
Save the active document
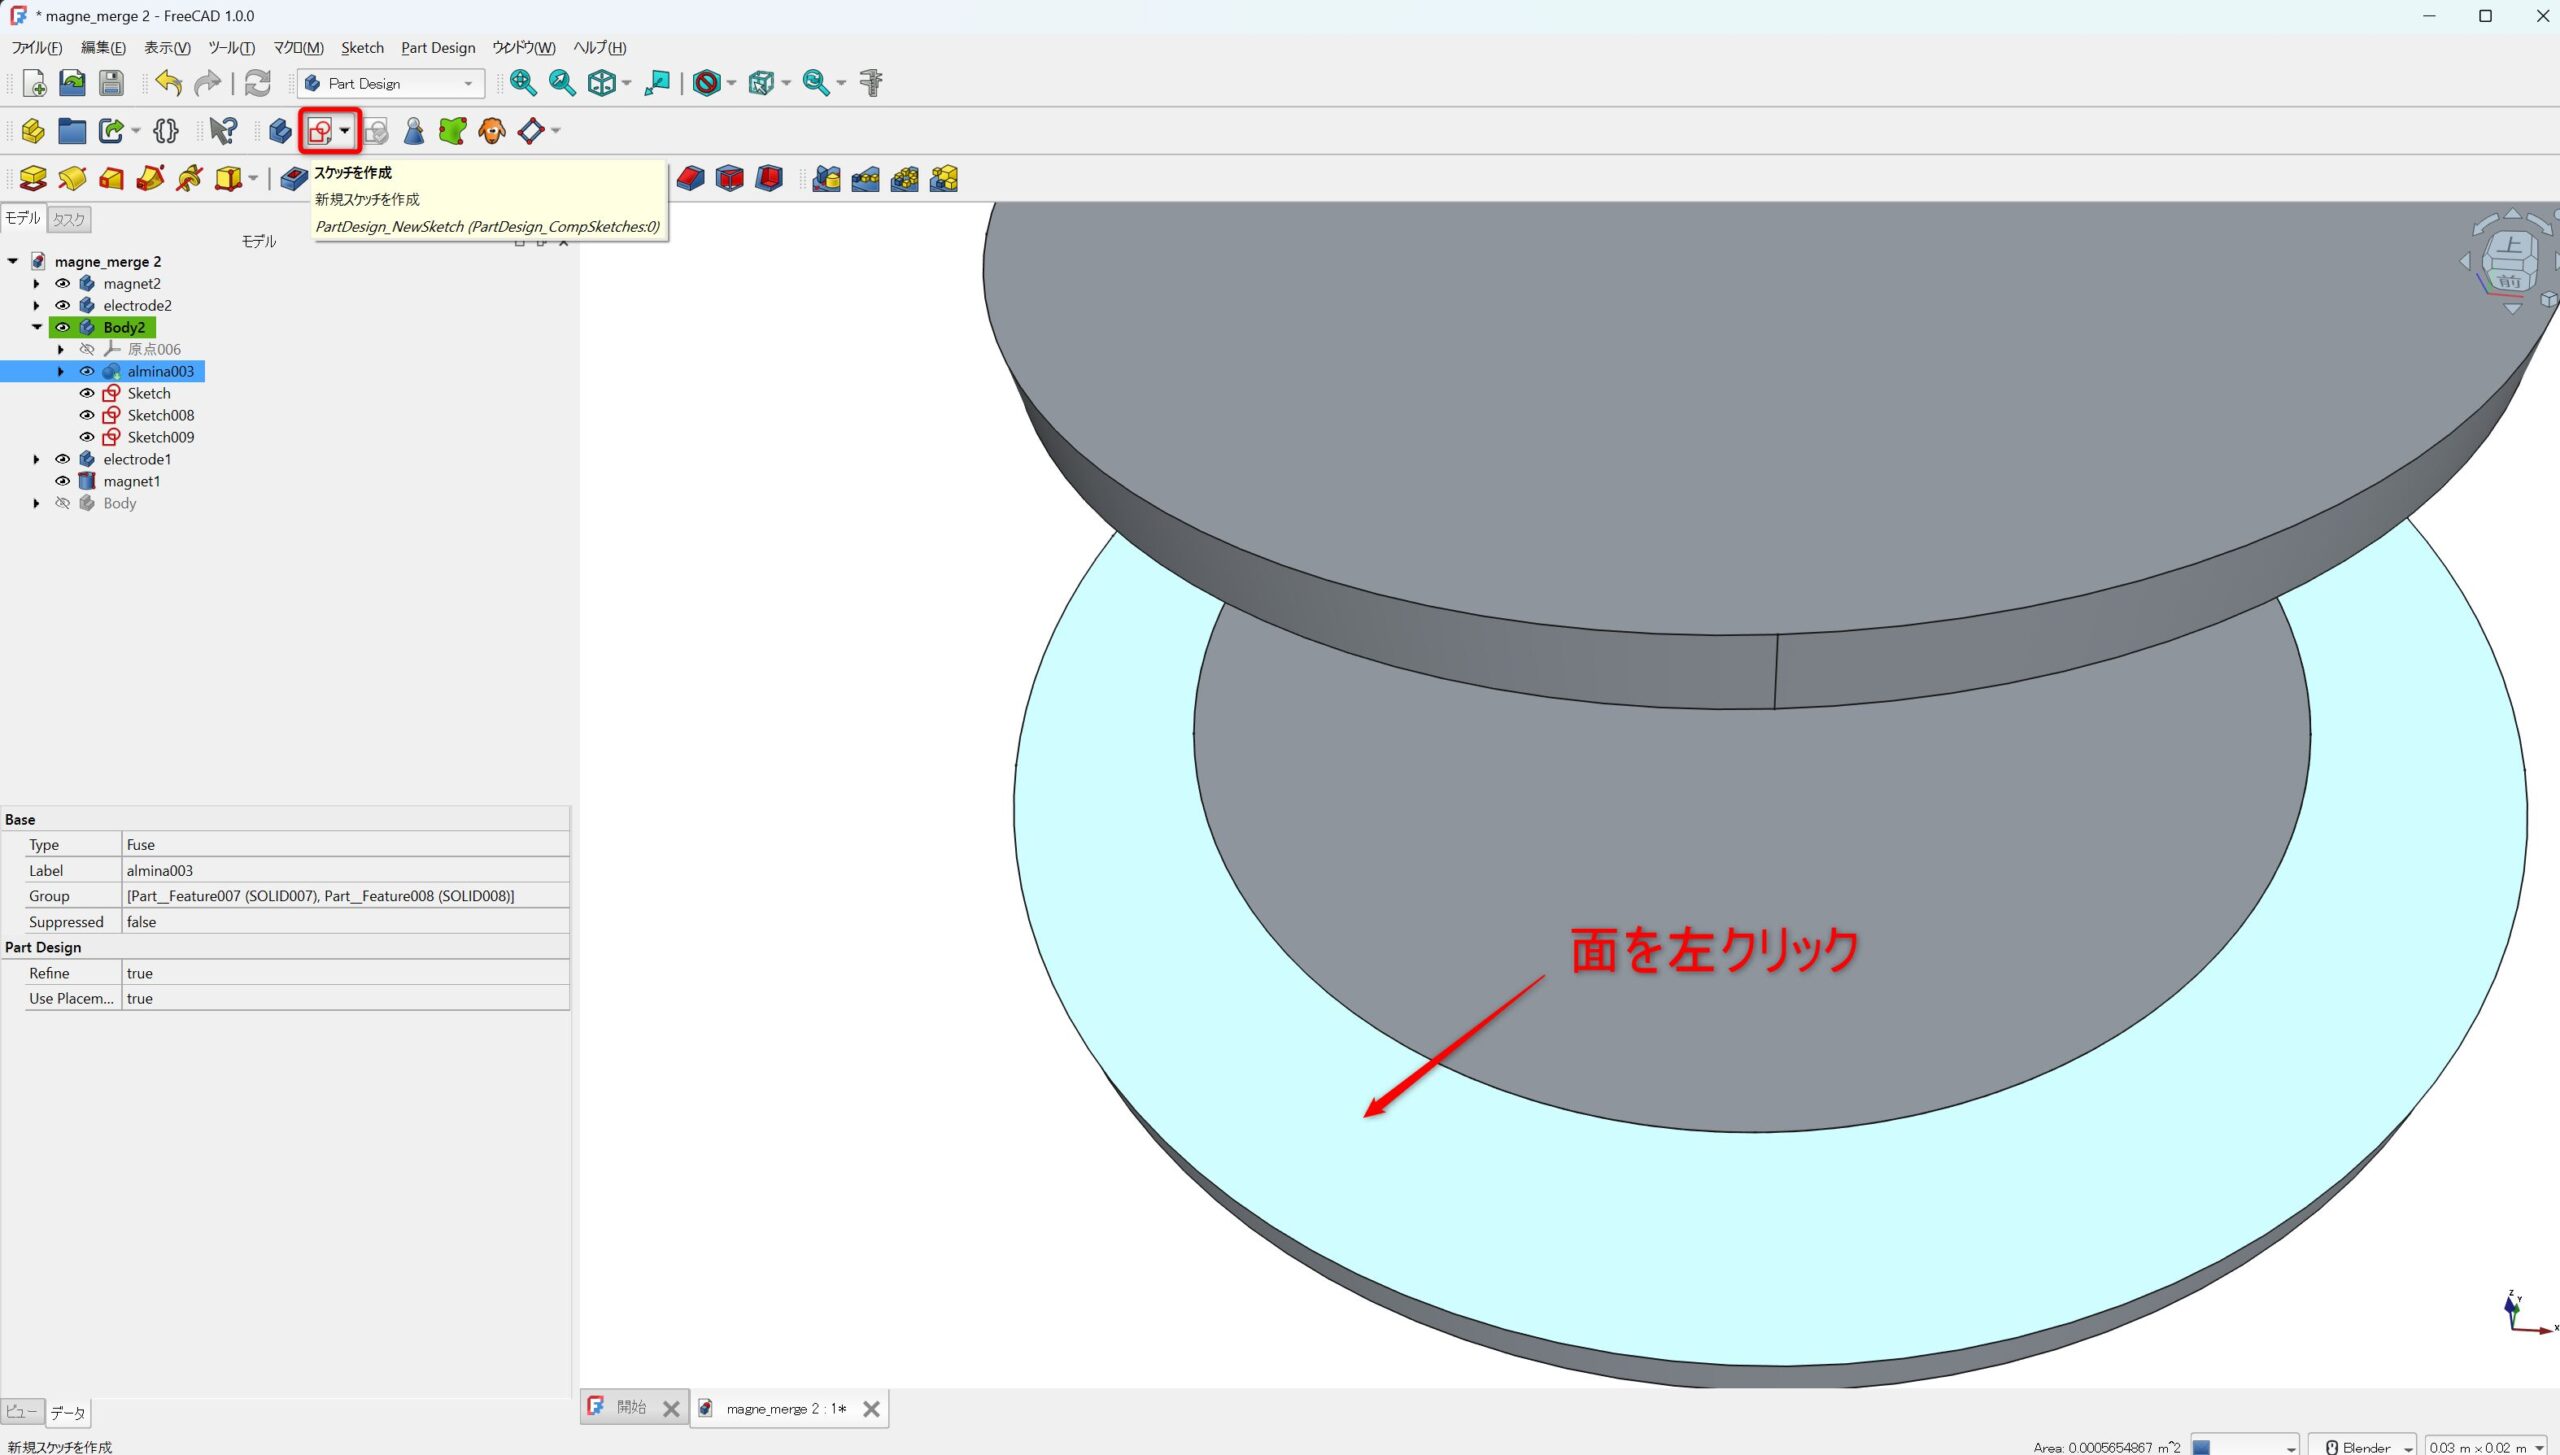pyautogui.click(x=111, y=83)
